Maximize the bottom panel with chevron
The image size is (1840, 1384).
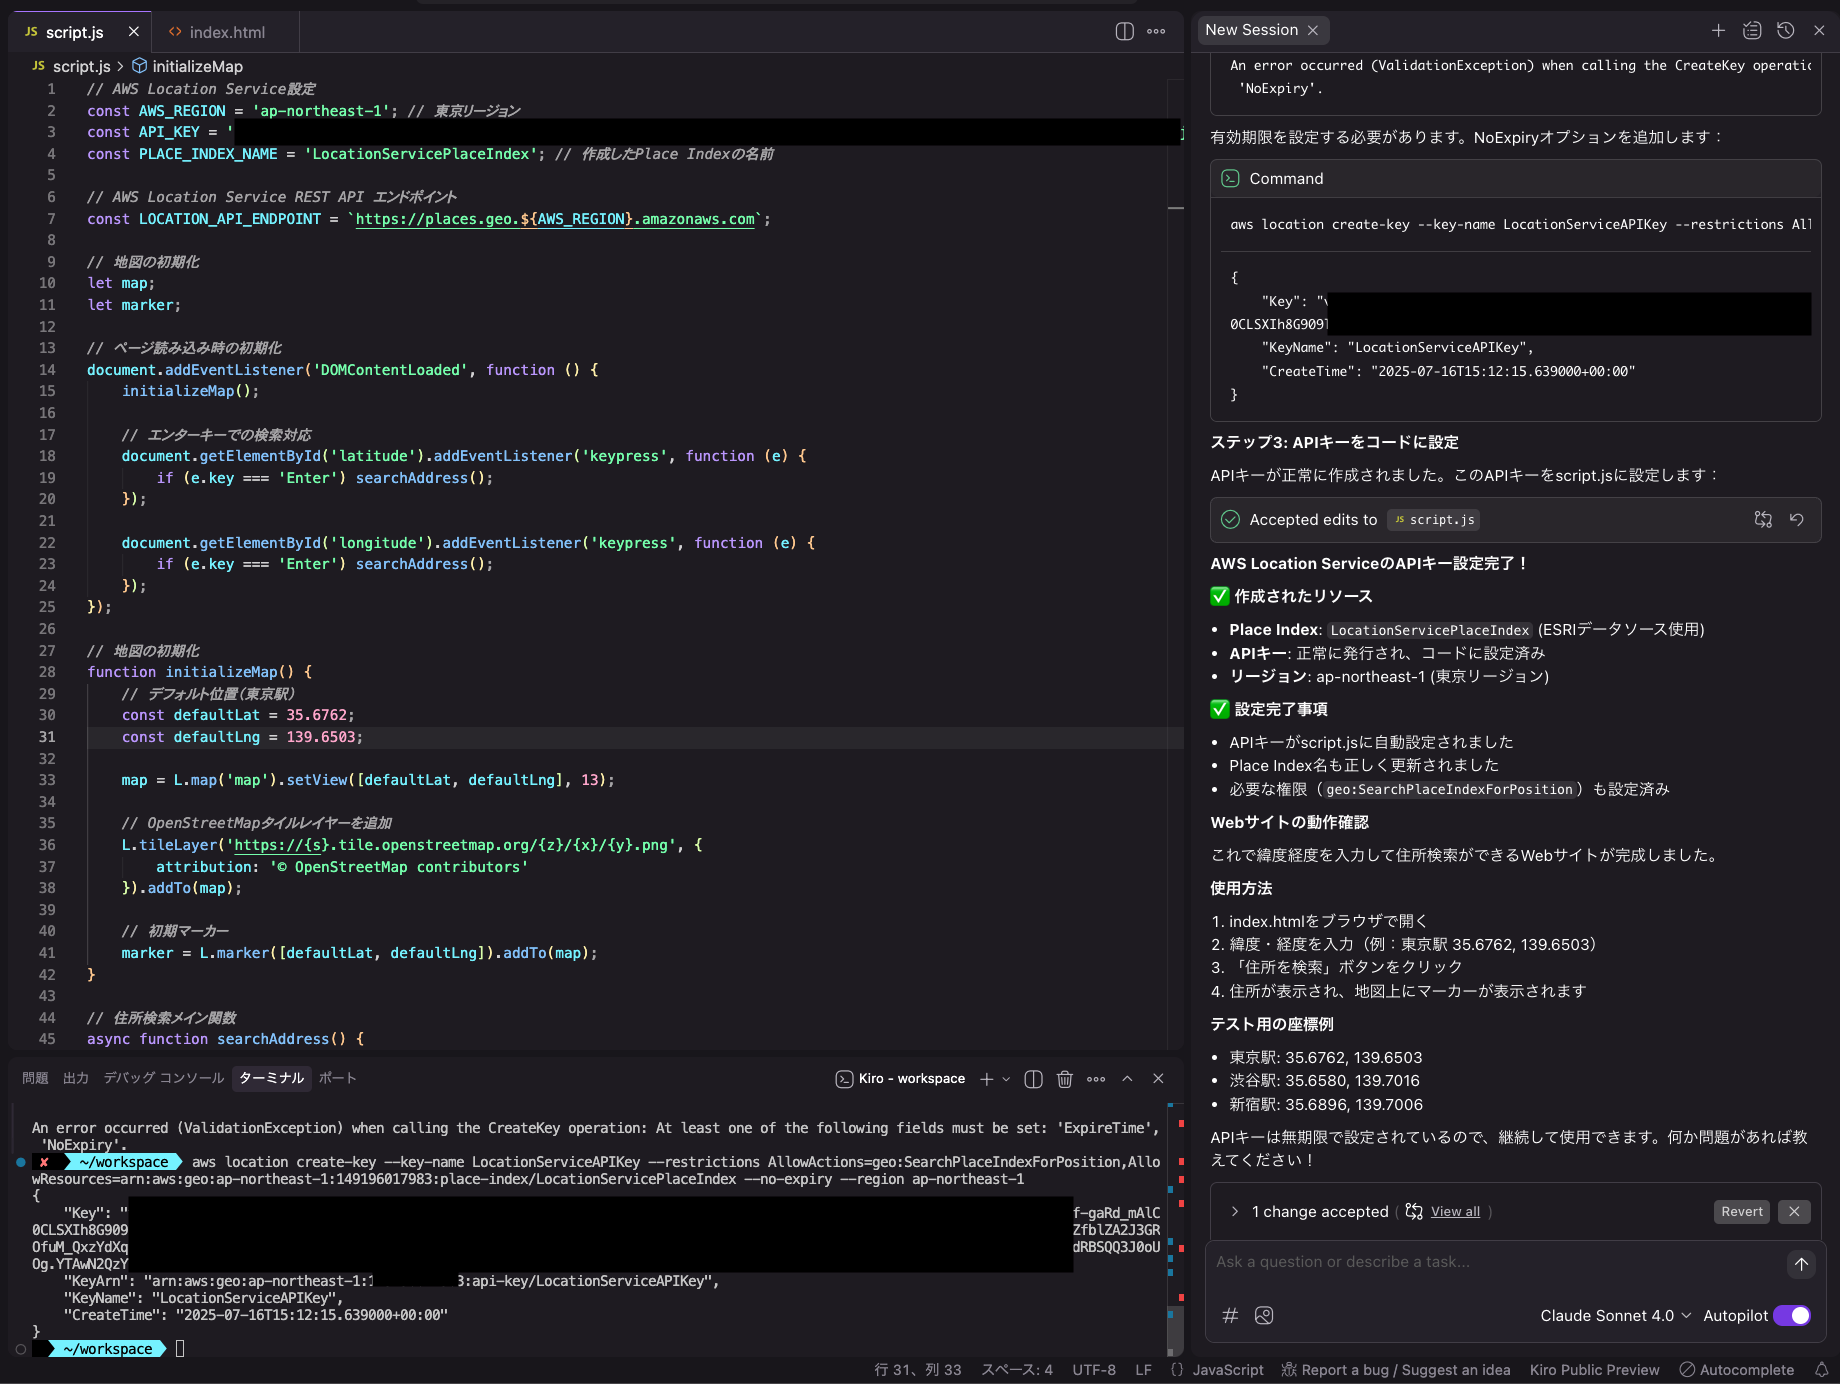point(1127,1079)
